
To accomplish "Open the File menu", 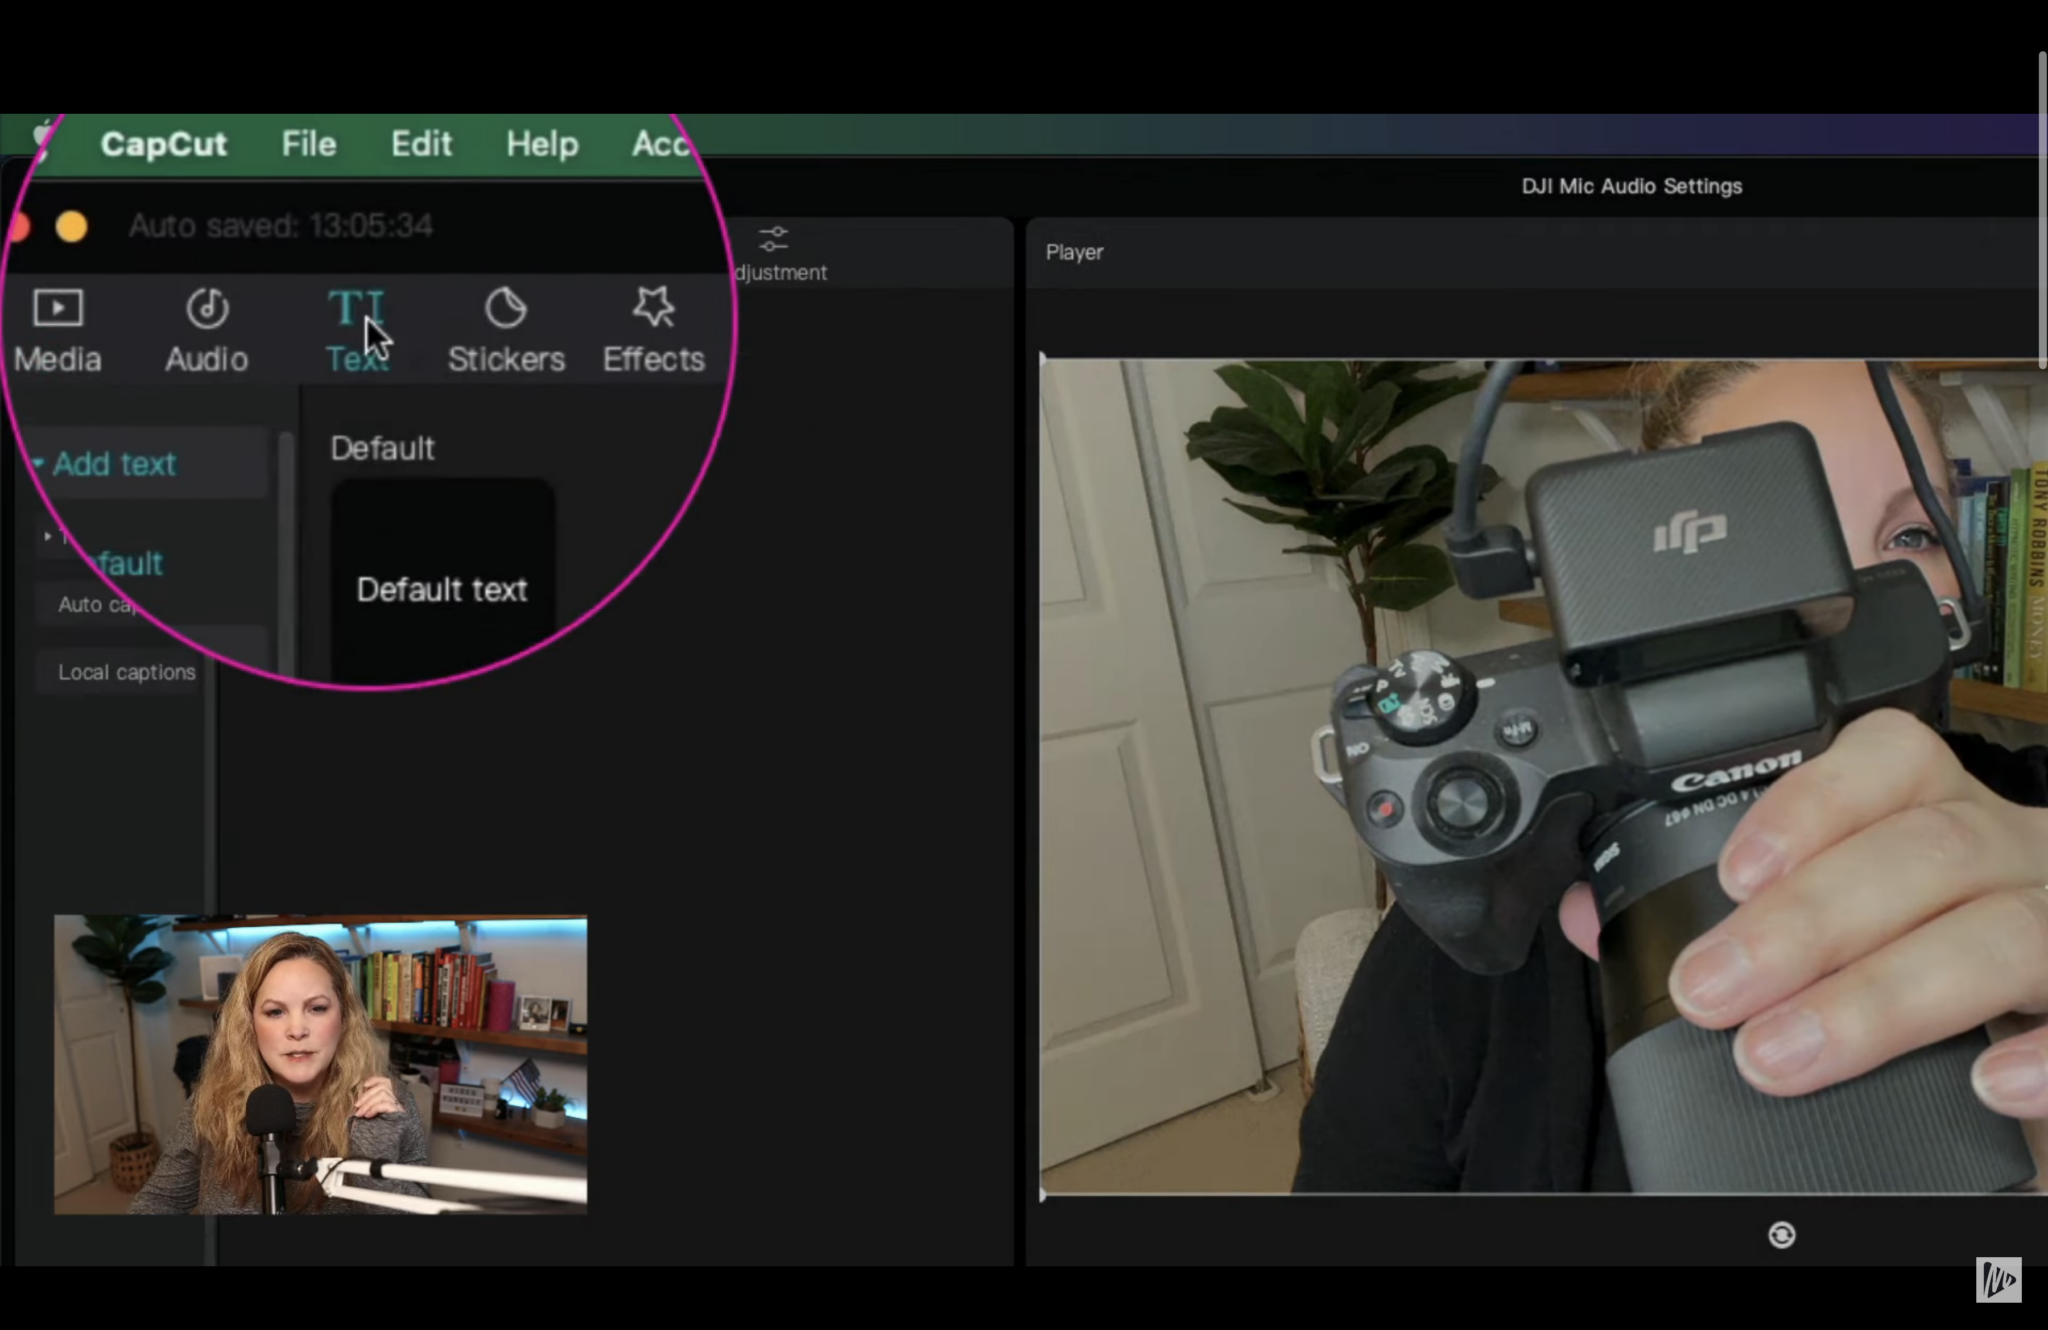I will pos(308,144).
